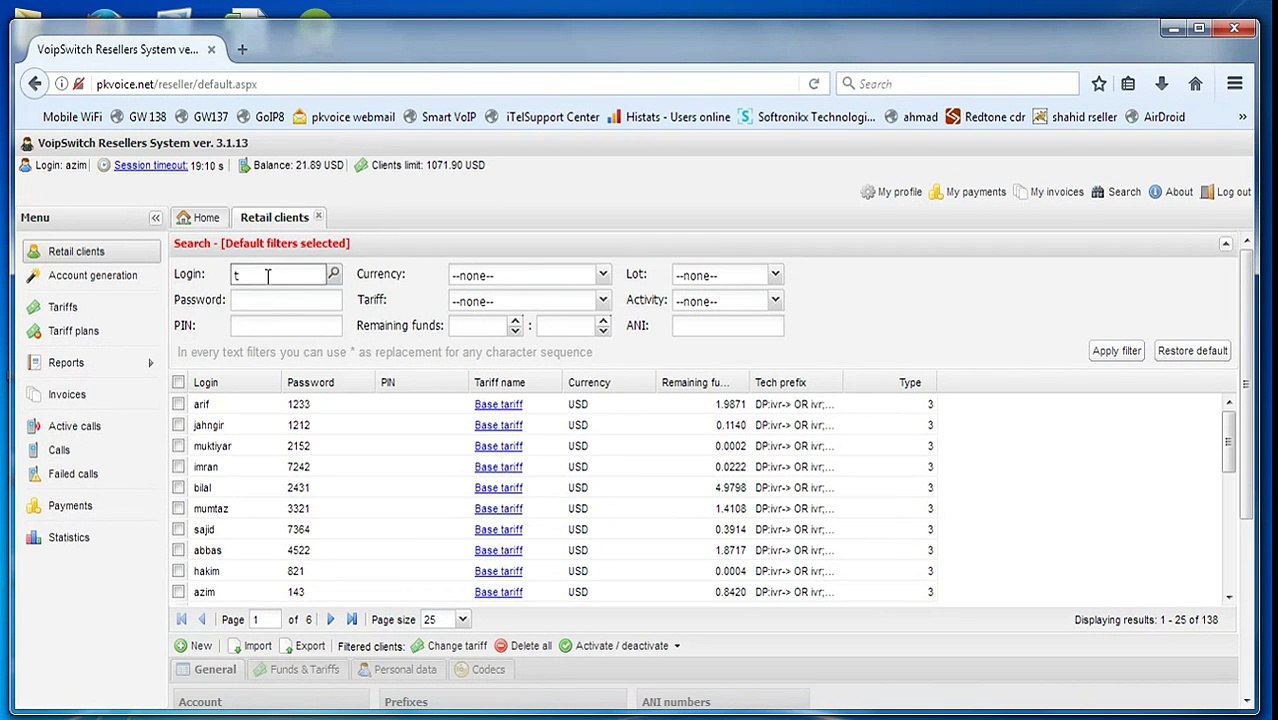Tick the checkbox for bilal row
The image size is (1278, 720).
[178, 488]
